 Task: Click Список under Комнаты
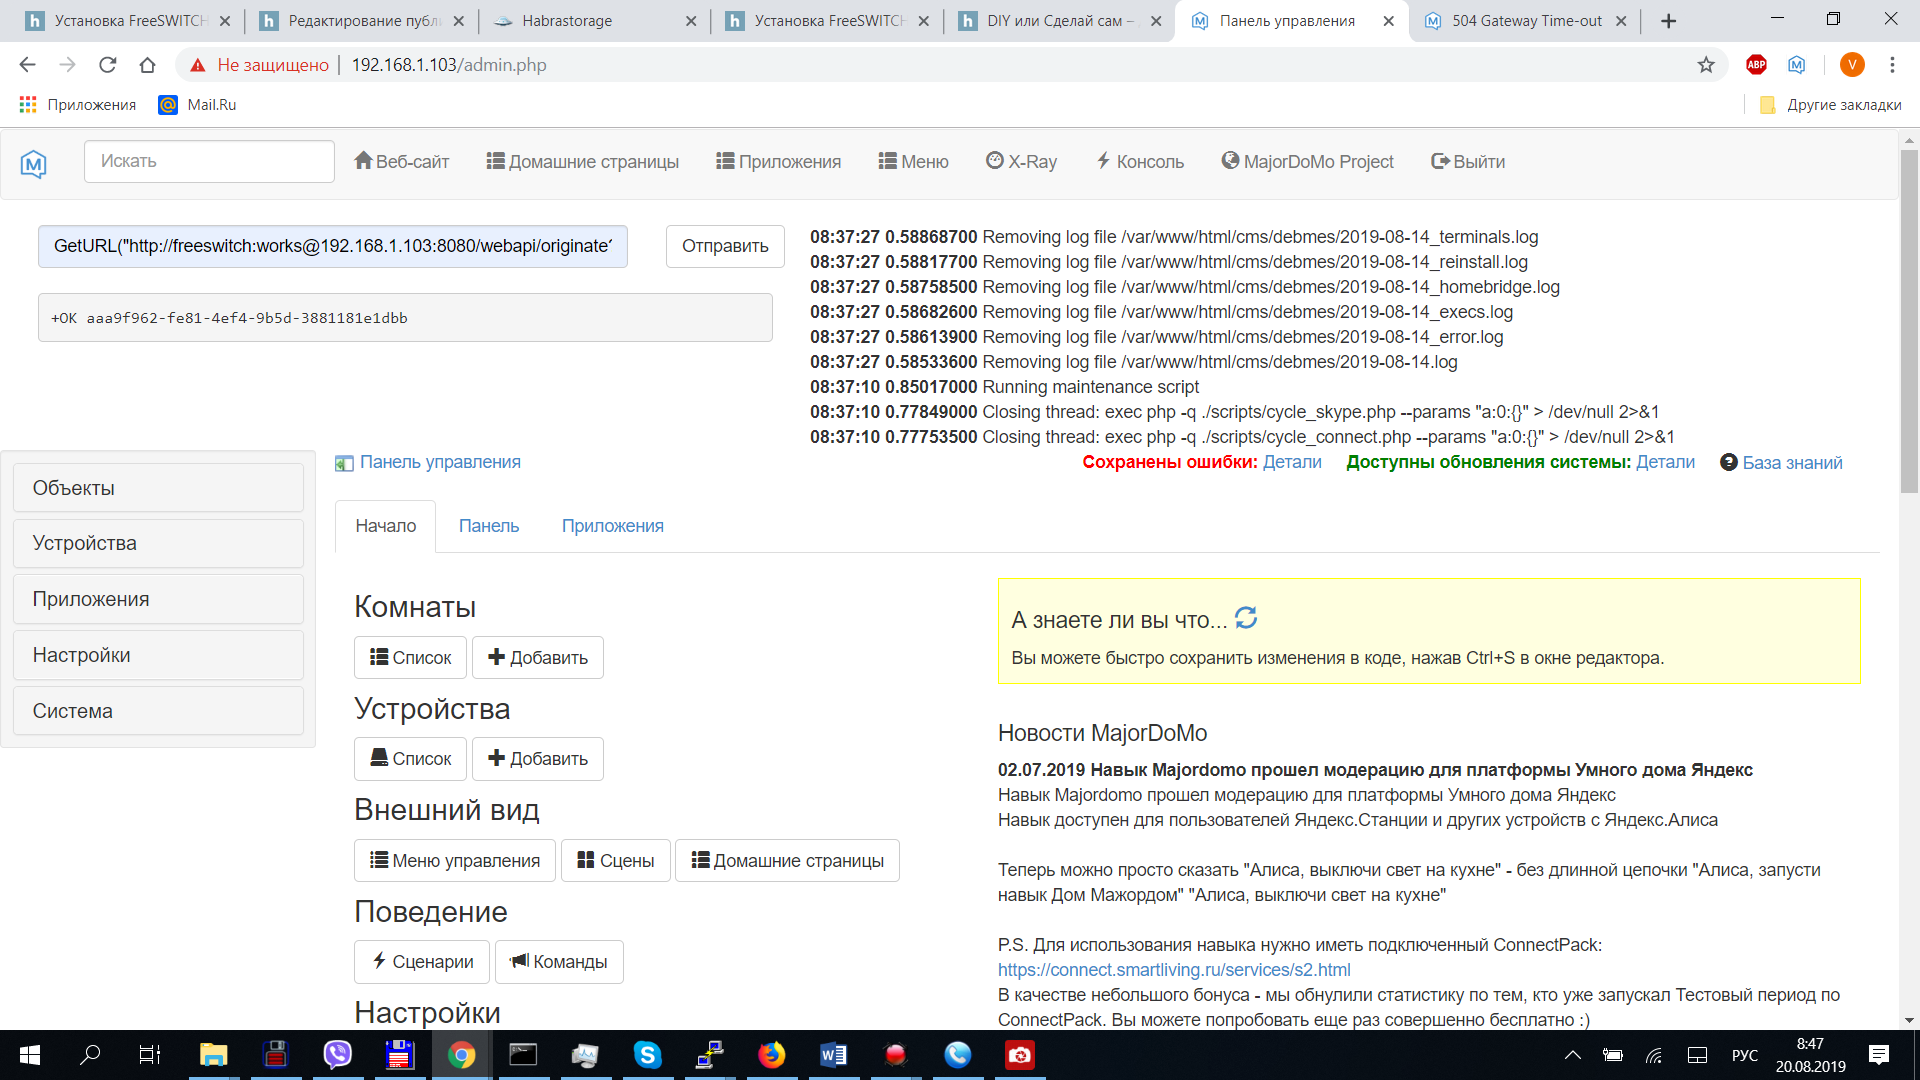coord(410,658)
